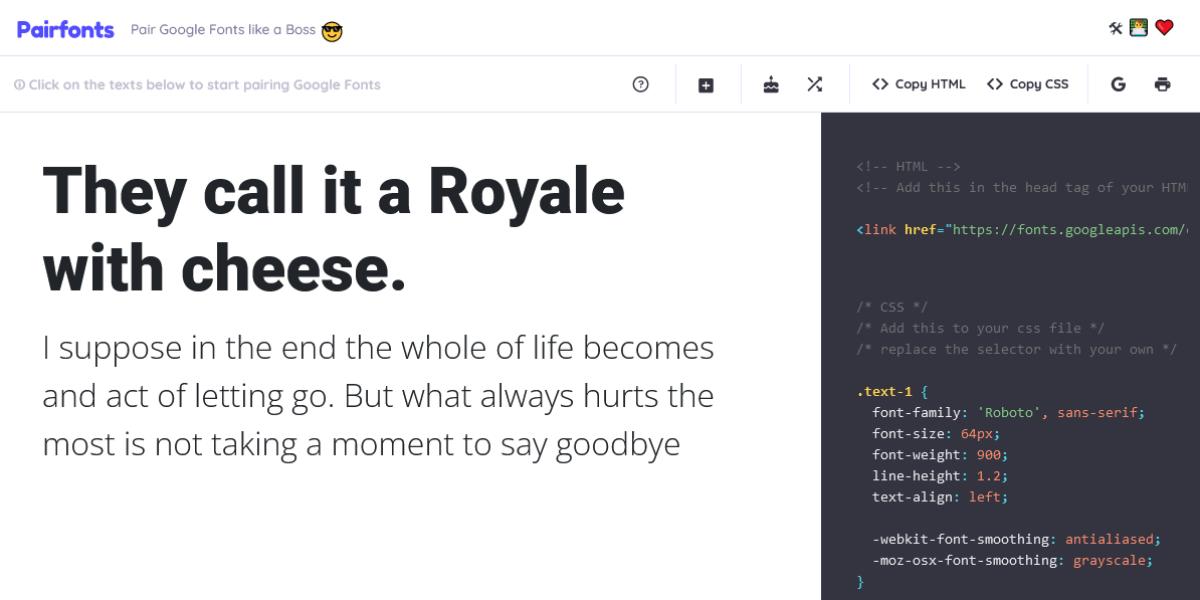Click the hammer and wrench tools emoji
The image size is (1200, 600).
coord(1115,28)
